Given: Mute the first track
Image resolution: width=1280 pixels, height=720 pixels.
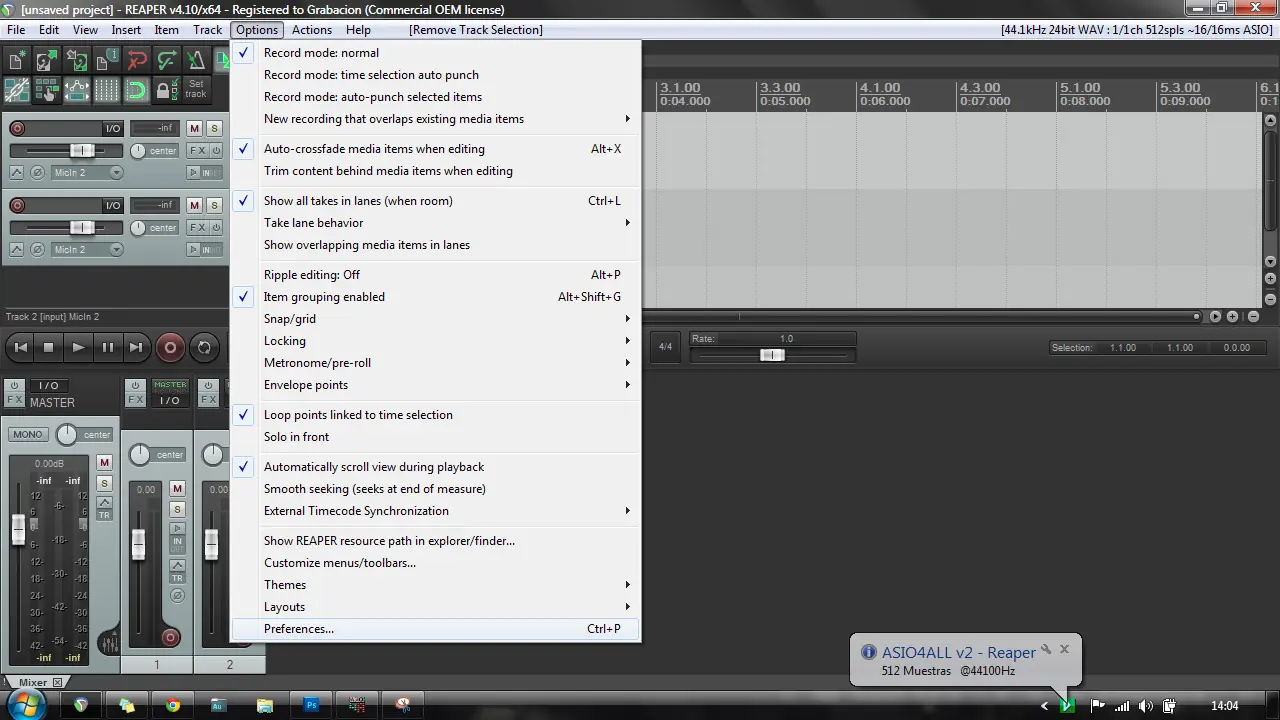Looking at the screenshot, I should click(194, 129).
